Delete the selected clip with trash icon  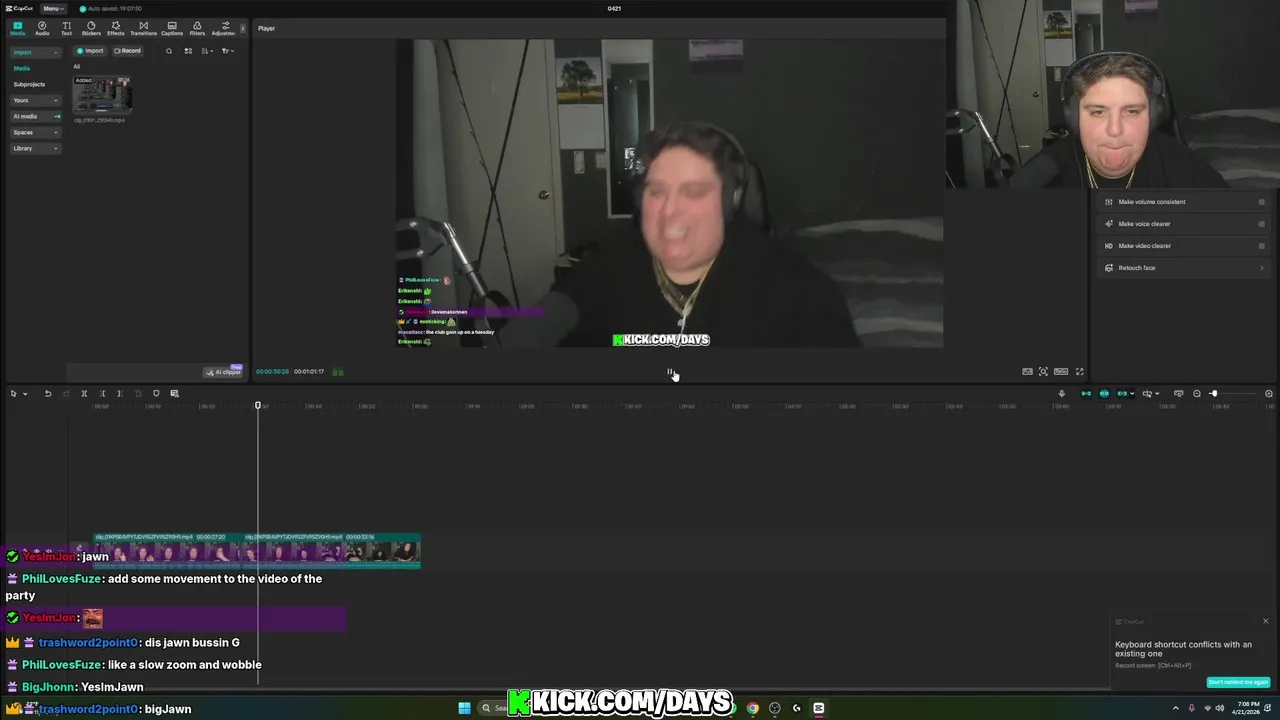[x=138, y=394]
